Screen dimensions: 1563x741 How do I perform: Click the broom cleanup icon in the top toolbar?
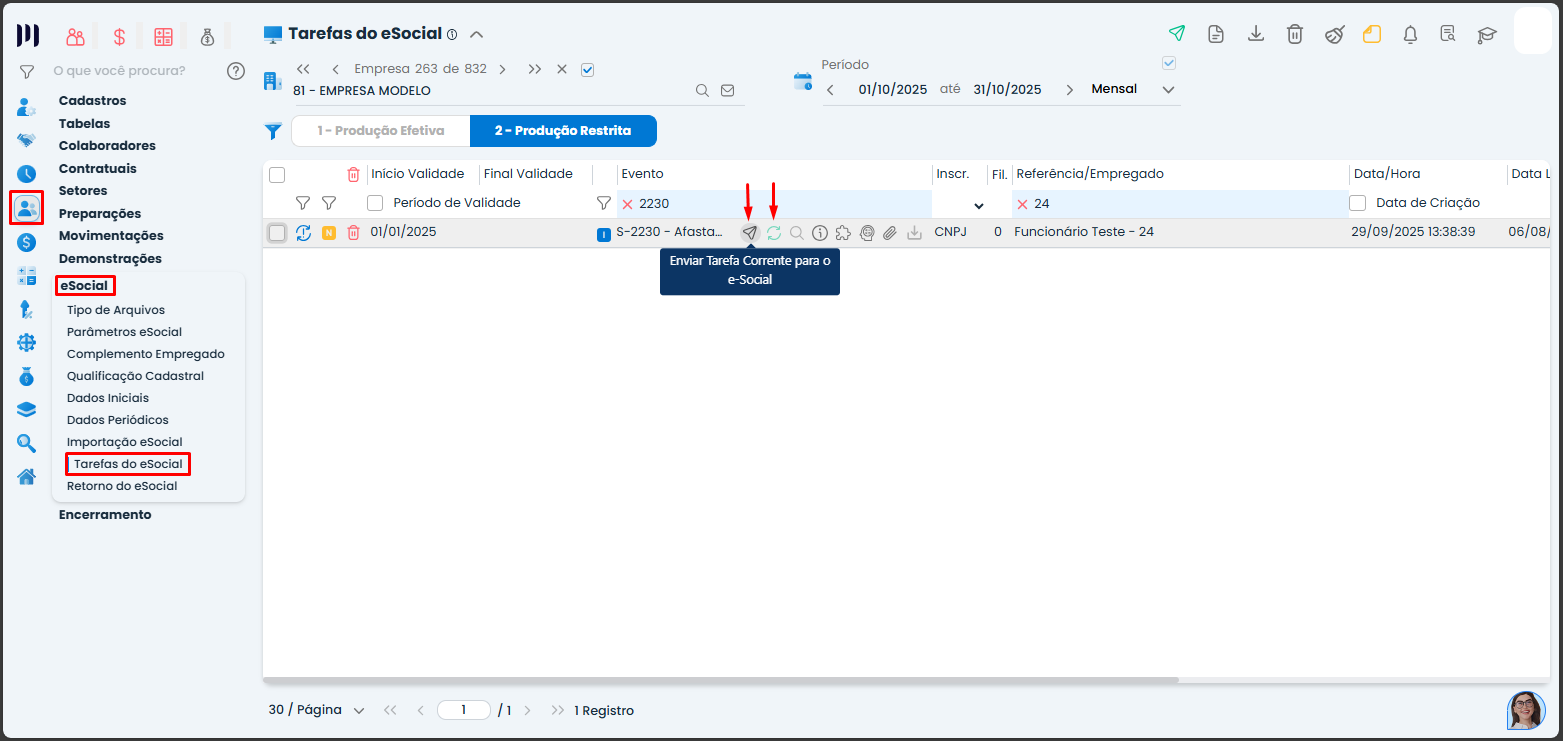[1334, 34]
